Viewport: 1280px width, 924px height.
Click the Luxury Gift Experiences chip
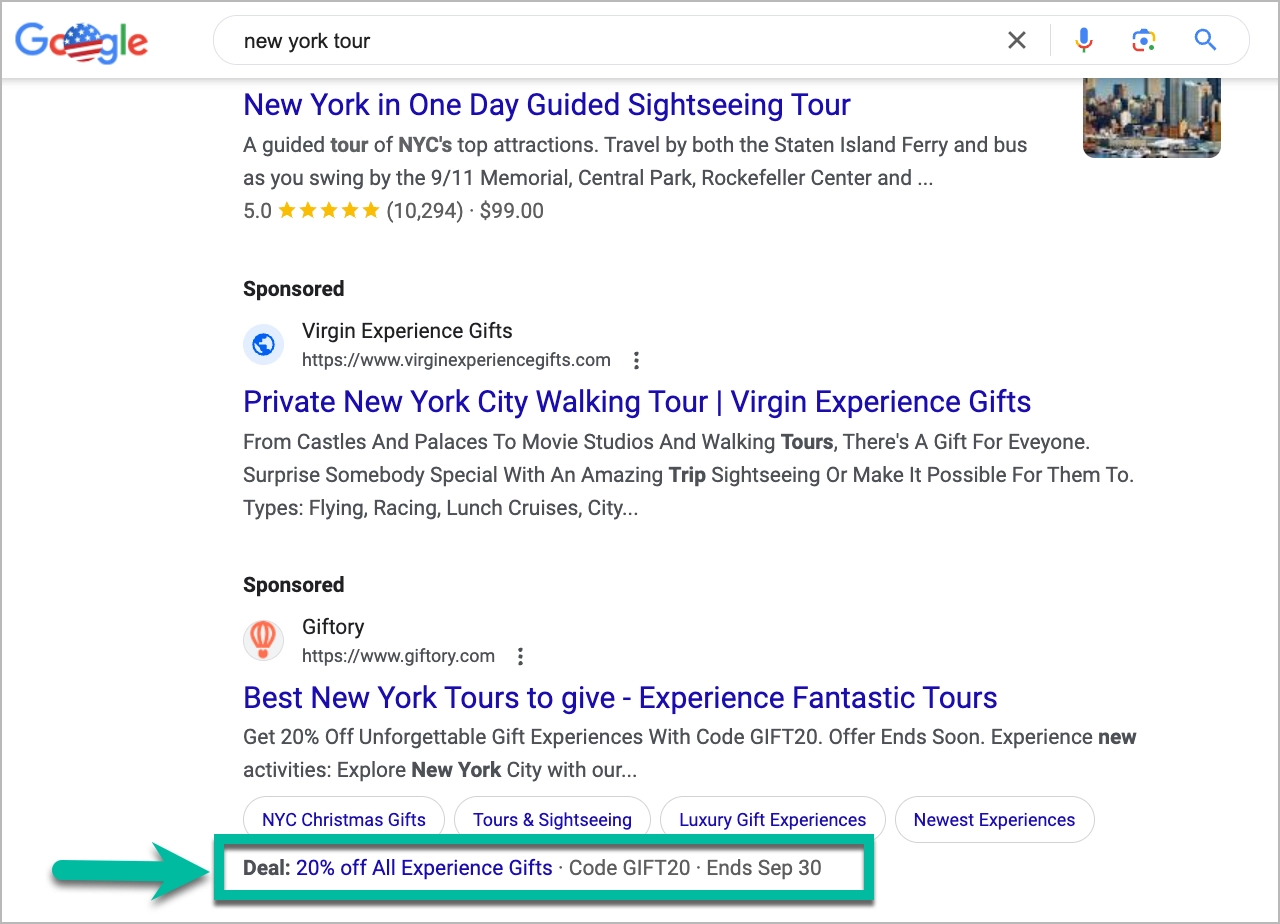tap(772, 819)
